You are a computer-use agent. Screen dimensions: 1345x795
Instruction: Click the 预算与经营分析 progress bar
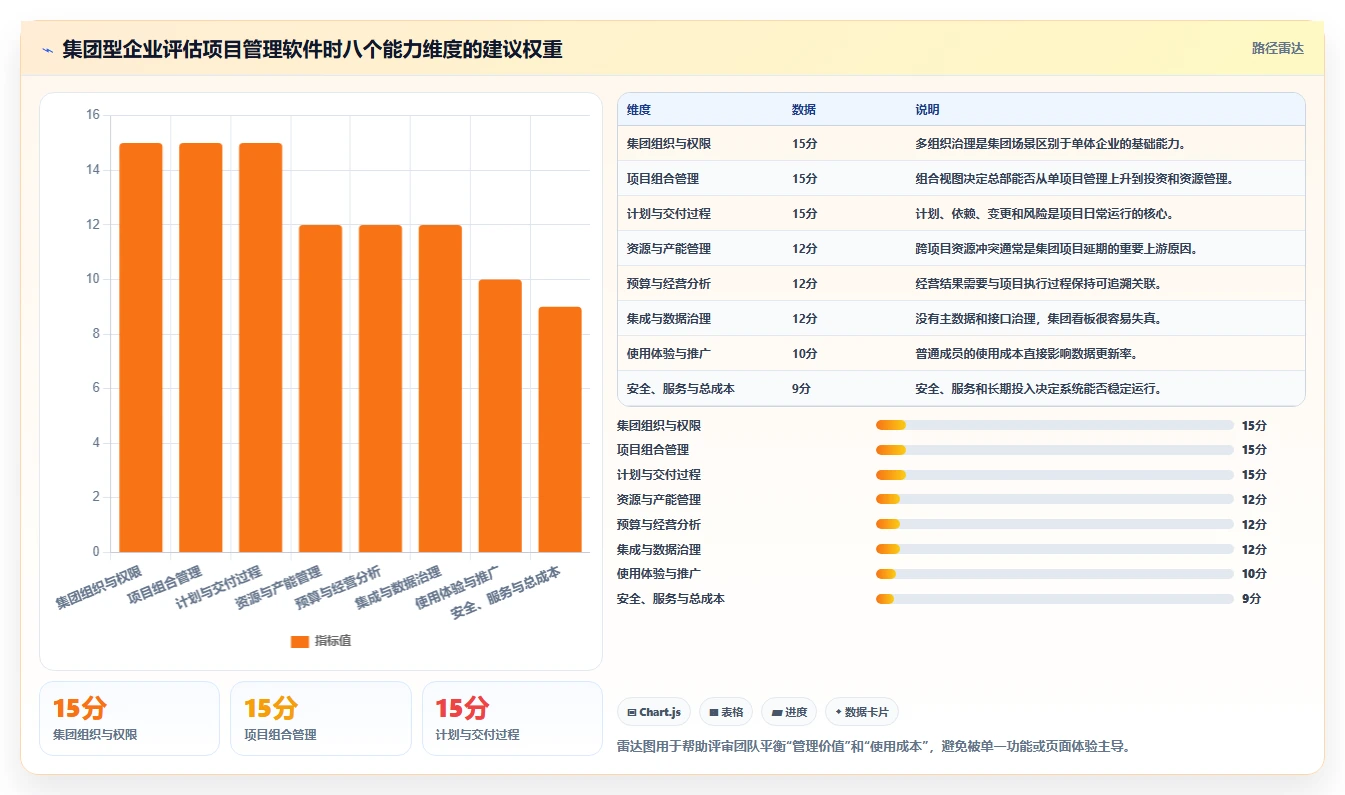1054,524
